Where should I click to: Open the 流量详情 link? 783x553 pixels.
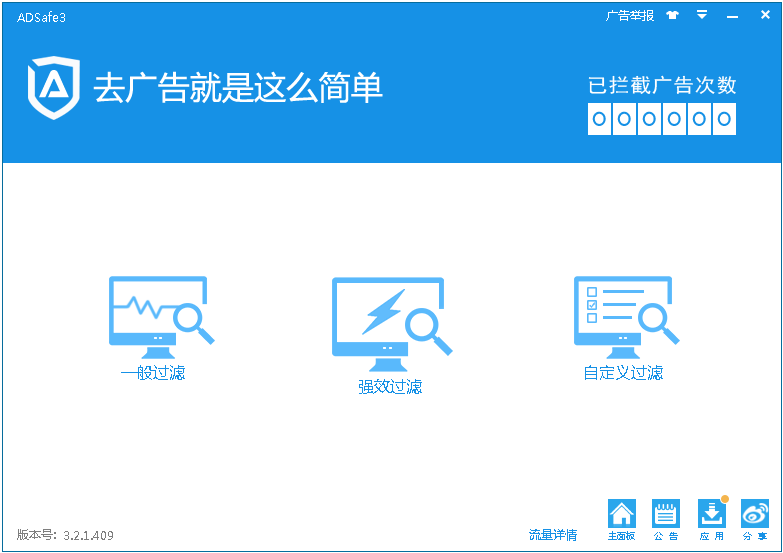tap(553, 535)
